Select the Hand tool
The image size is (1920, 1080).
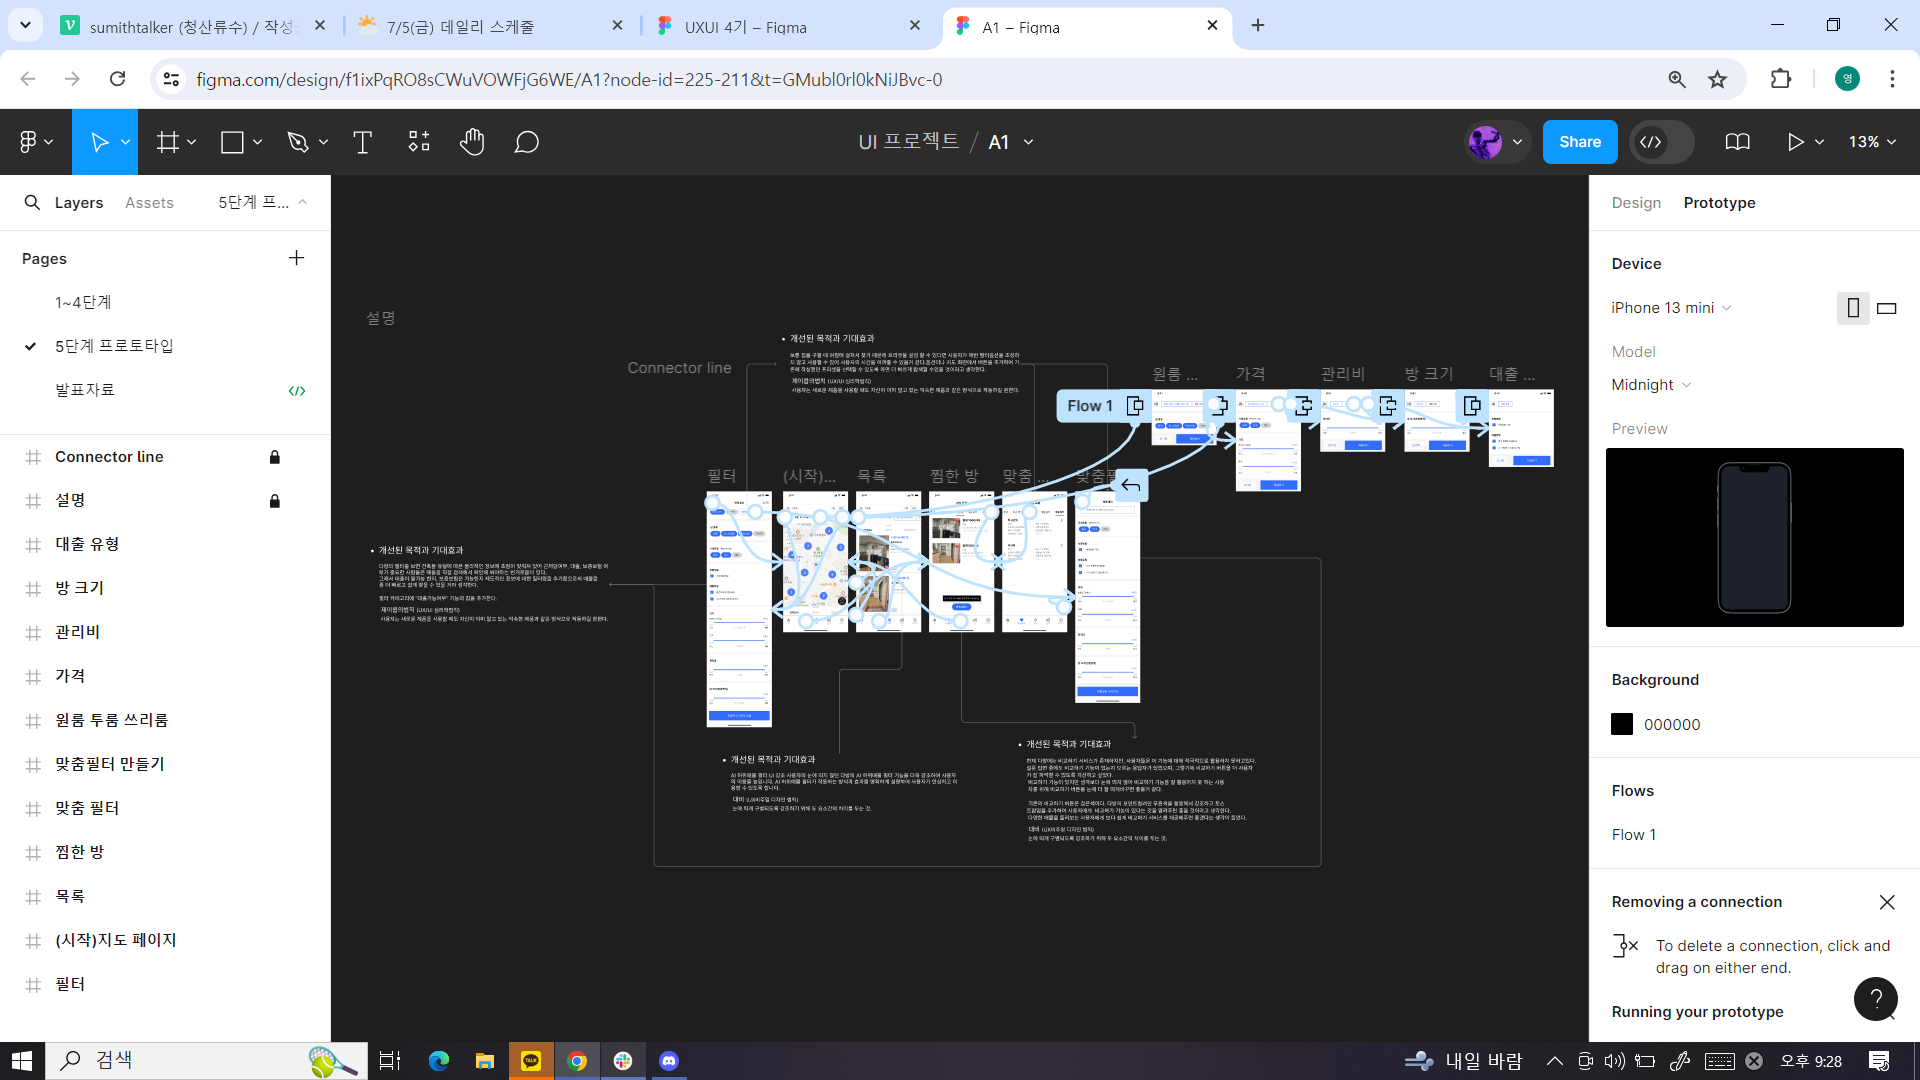click(472, 142)
